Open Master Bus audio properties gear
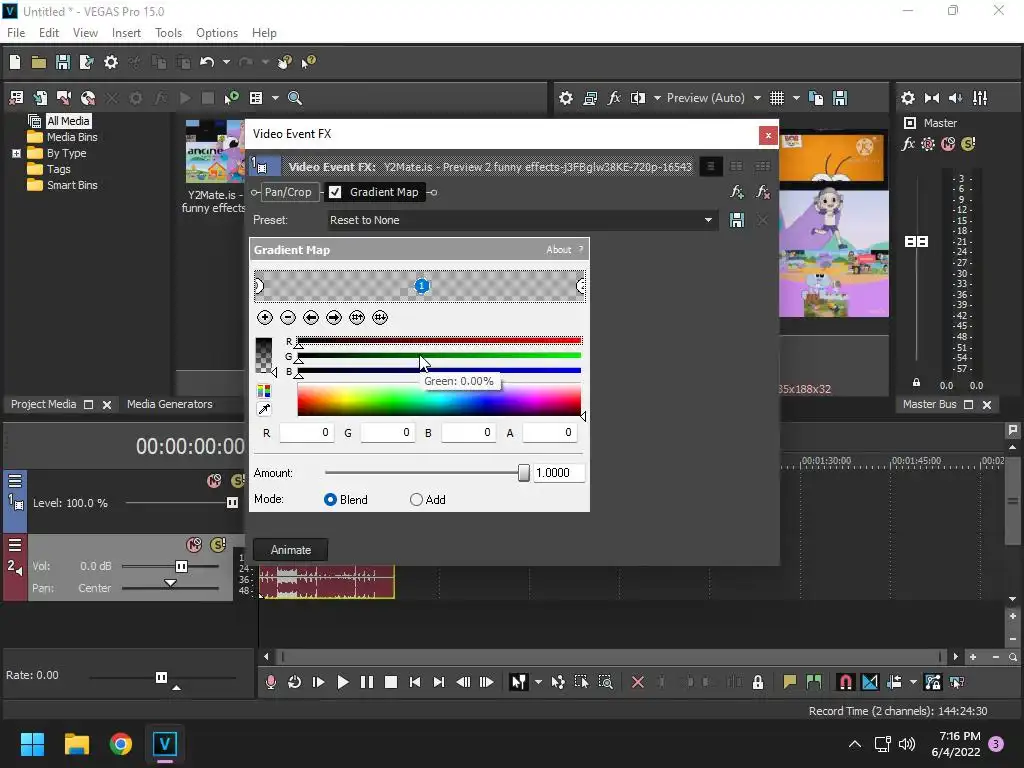This screenshot has height=768, width=1024. pos(908,98)
